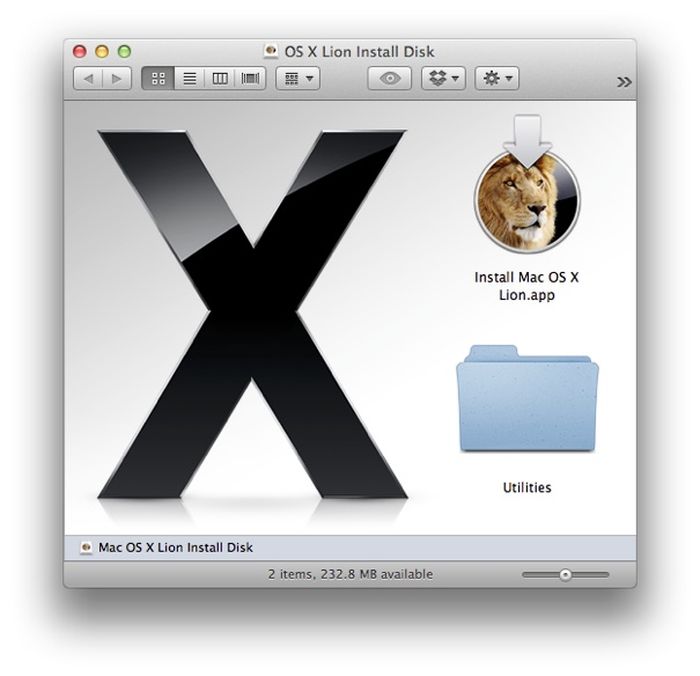Click the title bar disk proxy icon
This screenshot has width=700, height=676.
tap(270, 52)
